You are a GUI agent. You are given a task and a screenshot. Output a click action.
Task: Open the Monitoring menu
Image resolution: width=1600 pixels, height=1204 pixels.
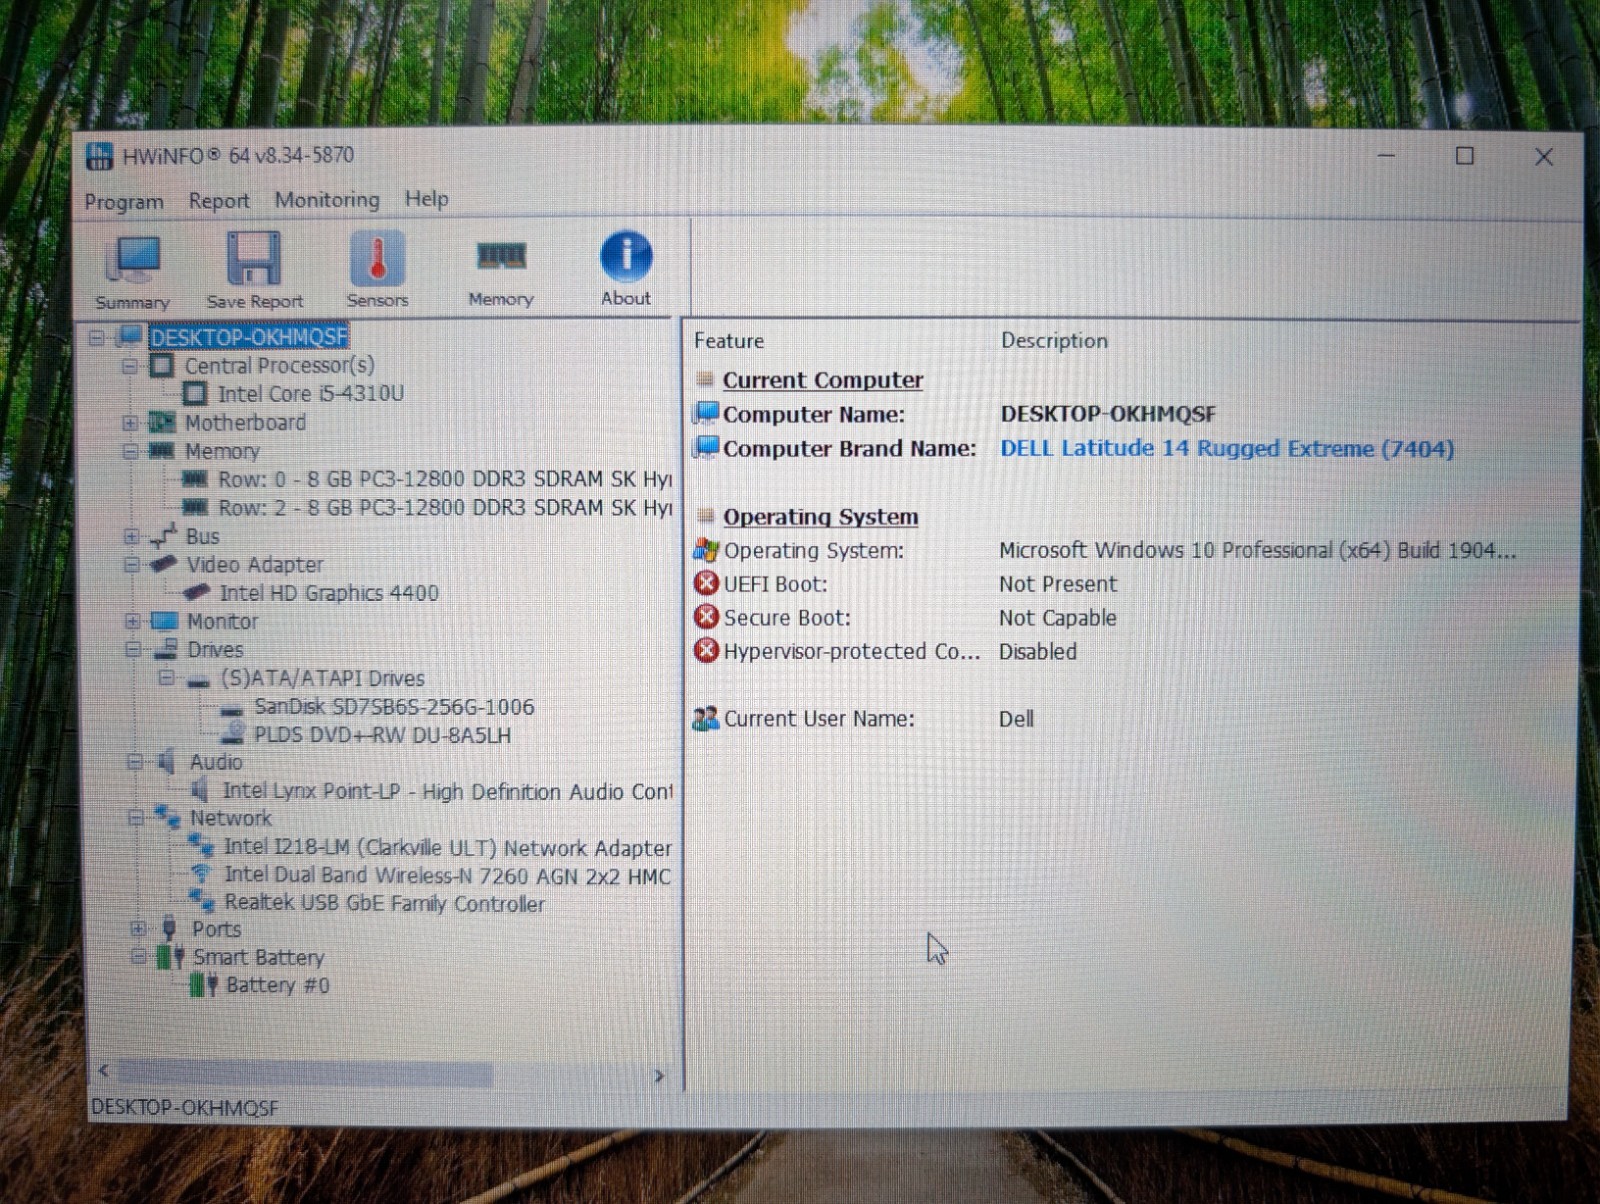pyautogui.click(x=327, y=200)
